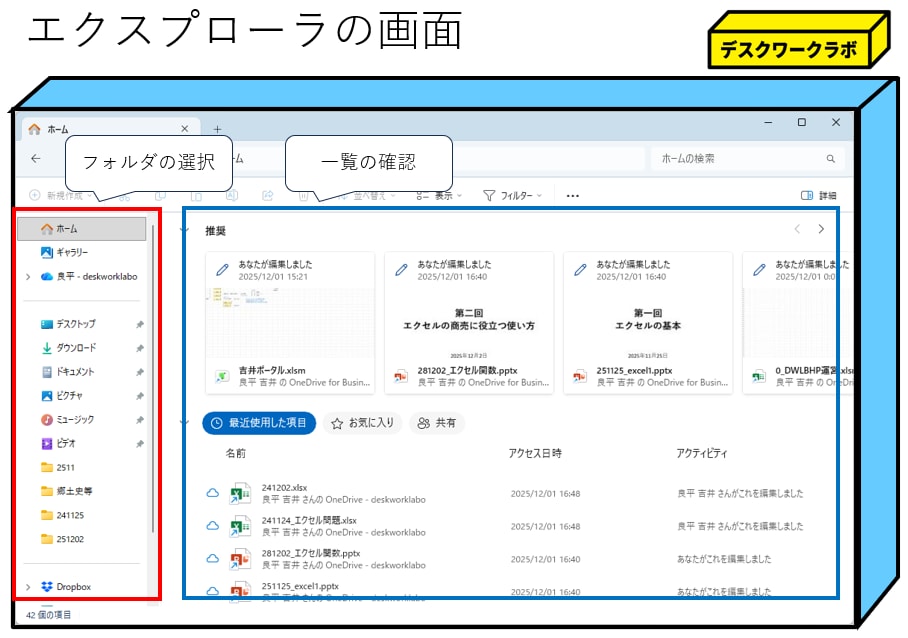The height and width of the screenshot is (638, 908).
Task: Open the 郷土史等 folder in the sidebar
Action: pyautogui.click(x=67, y=492)
